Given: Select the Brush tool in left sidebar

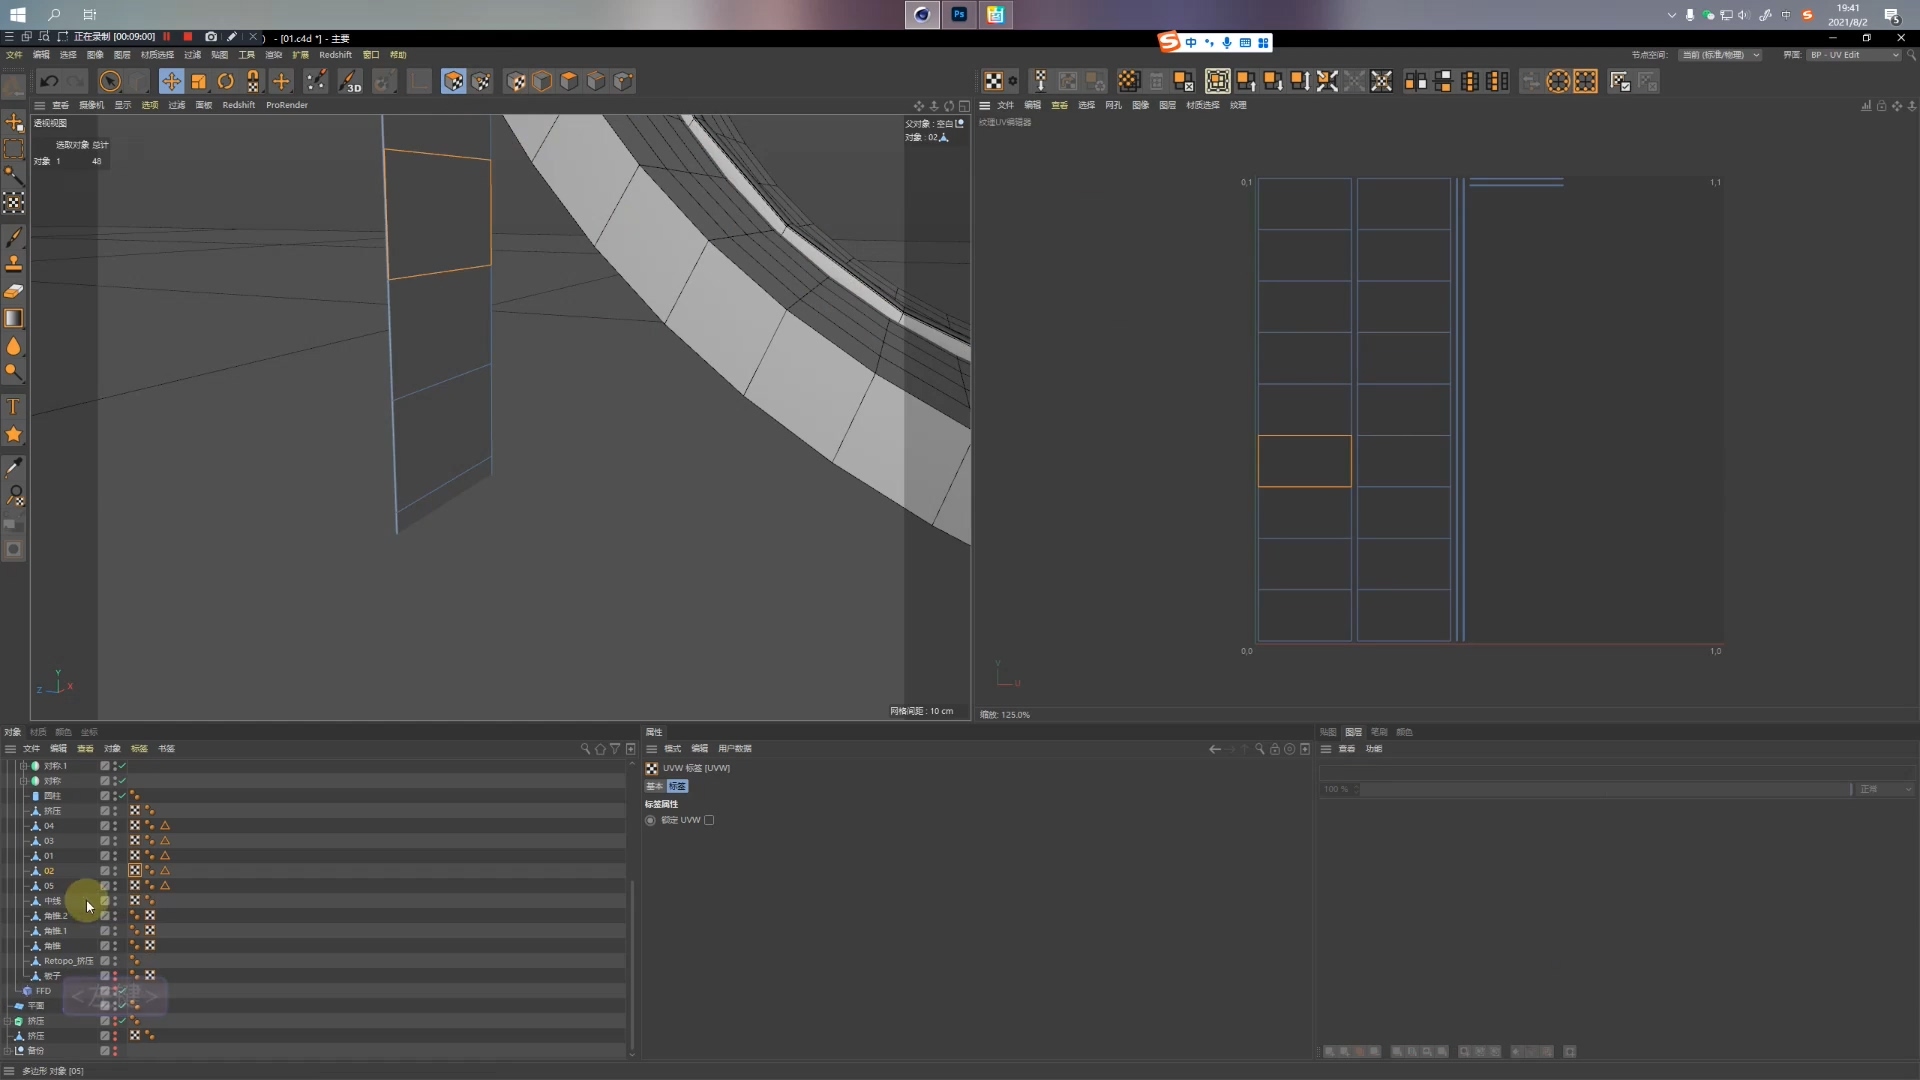Looking at the screenshot, I should [x=14, y=237].
